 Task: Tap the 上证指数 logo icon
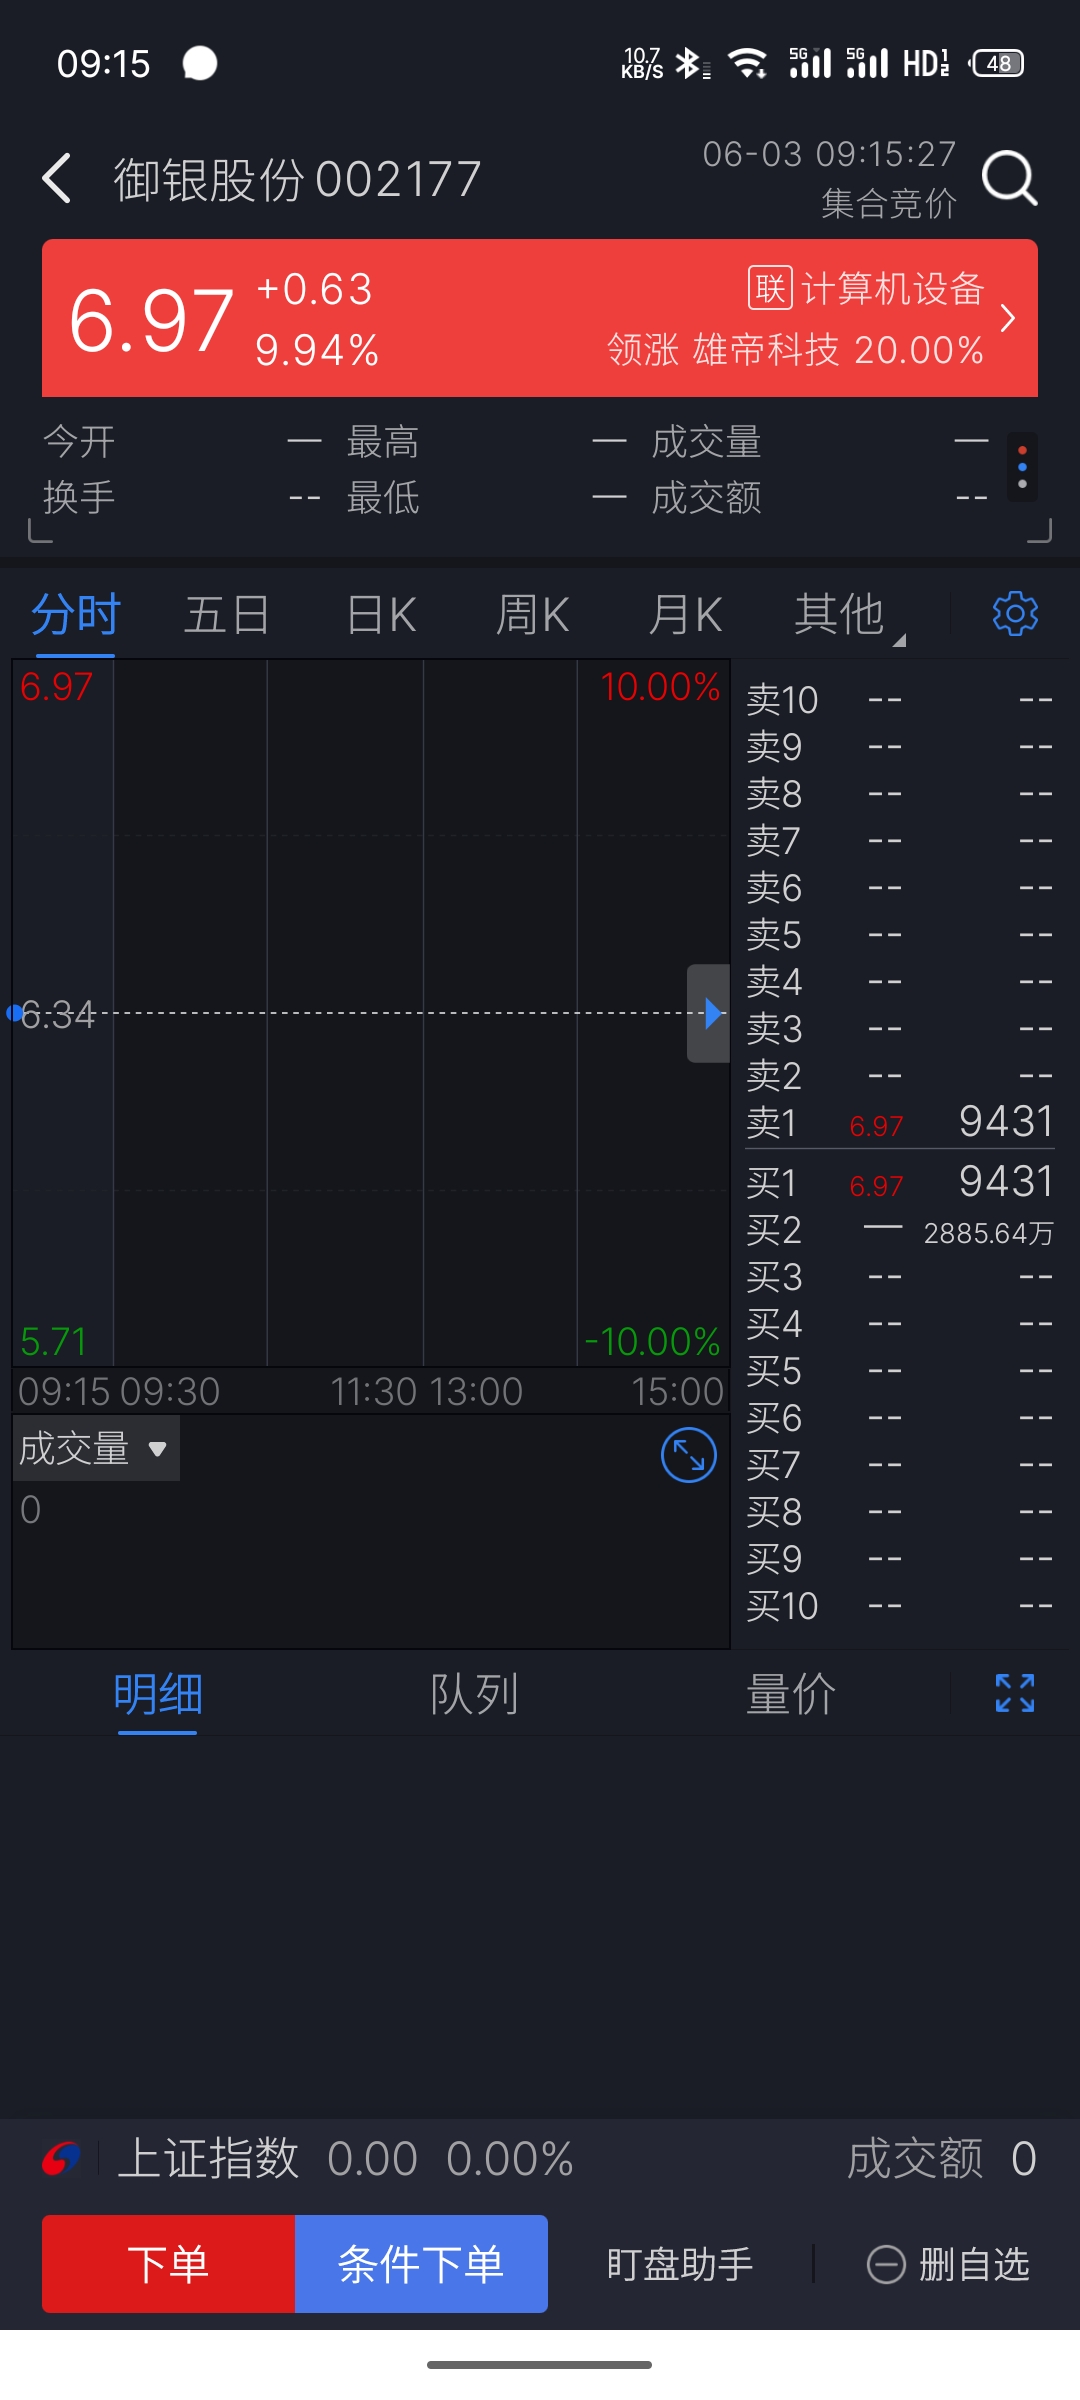coord(62,2159)
